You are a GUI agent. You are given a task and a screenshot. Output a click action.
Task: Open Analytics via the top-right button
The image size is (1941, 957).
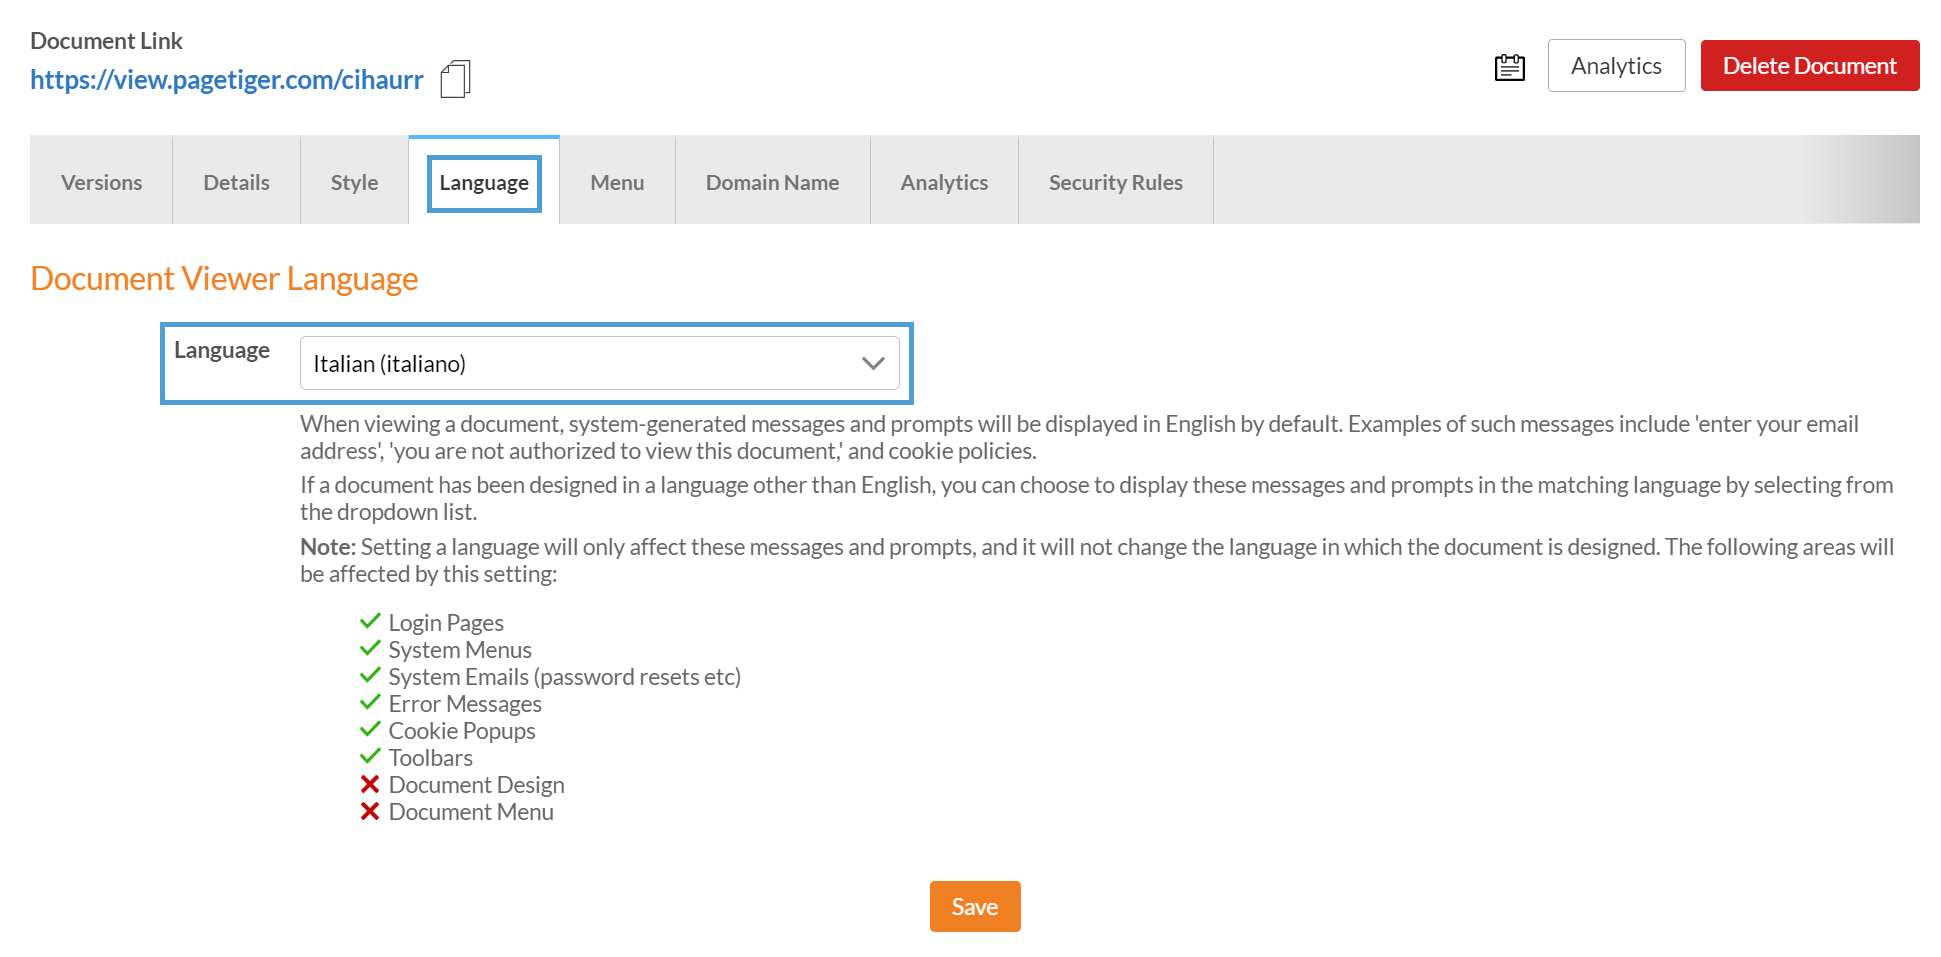point(1616,66)
